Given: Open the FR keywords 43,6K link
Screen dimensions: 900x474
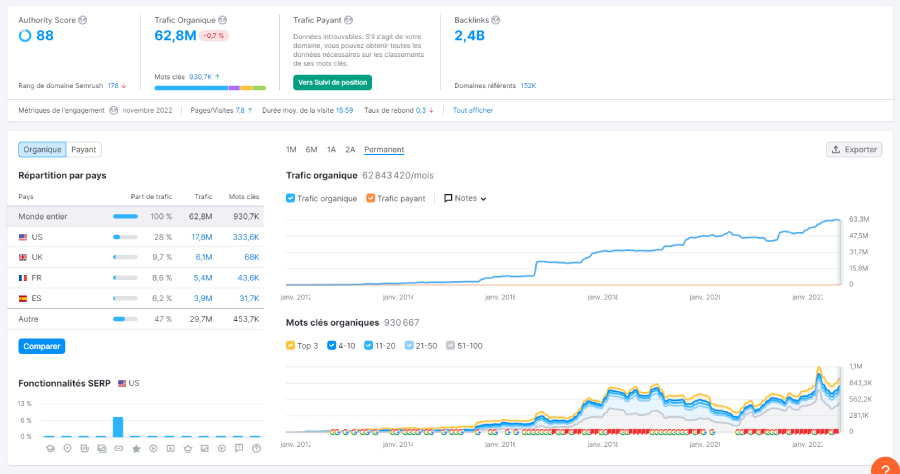Looking at the screenshot, I should [249, 278].
